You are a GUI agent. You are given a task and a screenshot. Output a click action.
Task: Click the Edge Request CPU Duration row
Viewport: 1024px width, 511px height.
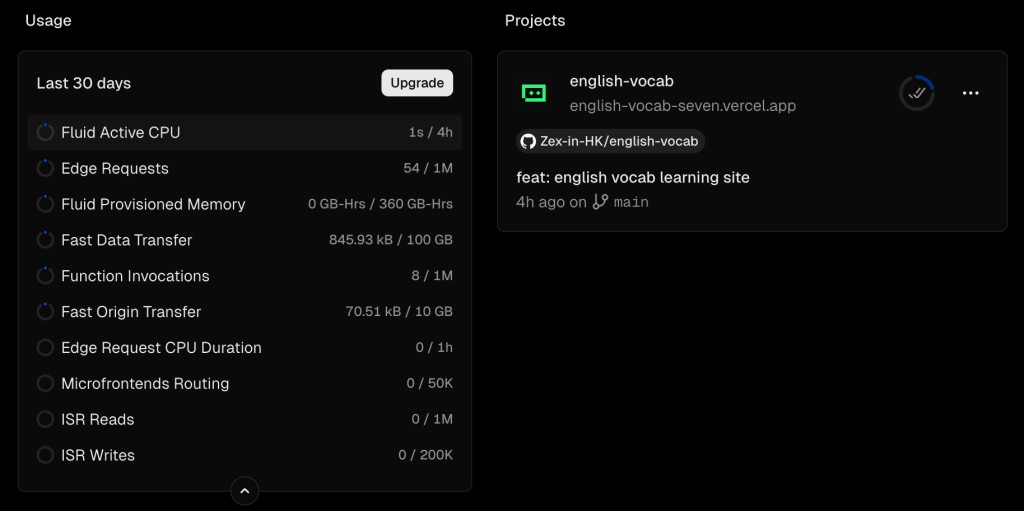(x=244, y=348)
